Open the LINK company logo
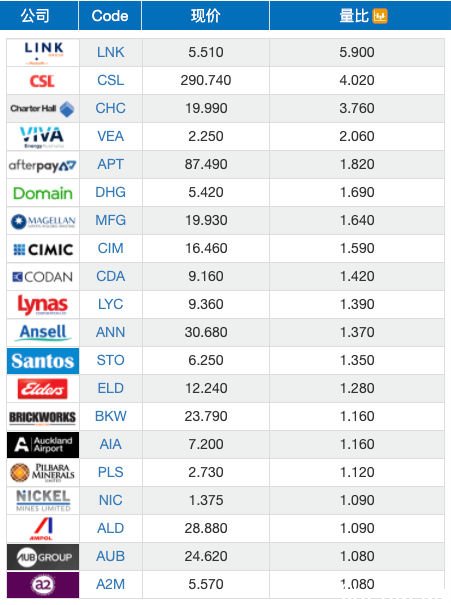This screenshot has height=605, width=451. pyautogui.click(x=43, y=53)
